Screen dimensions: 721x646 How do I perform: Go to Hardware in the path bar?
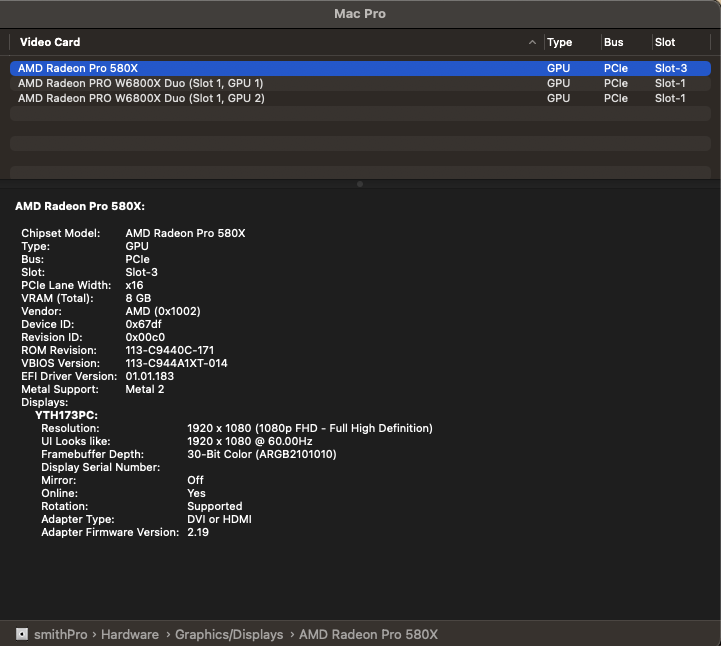point(130,635)
